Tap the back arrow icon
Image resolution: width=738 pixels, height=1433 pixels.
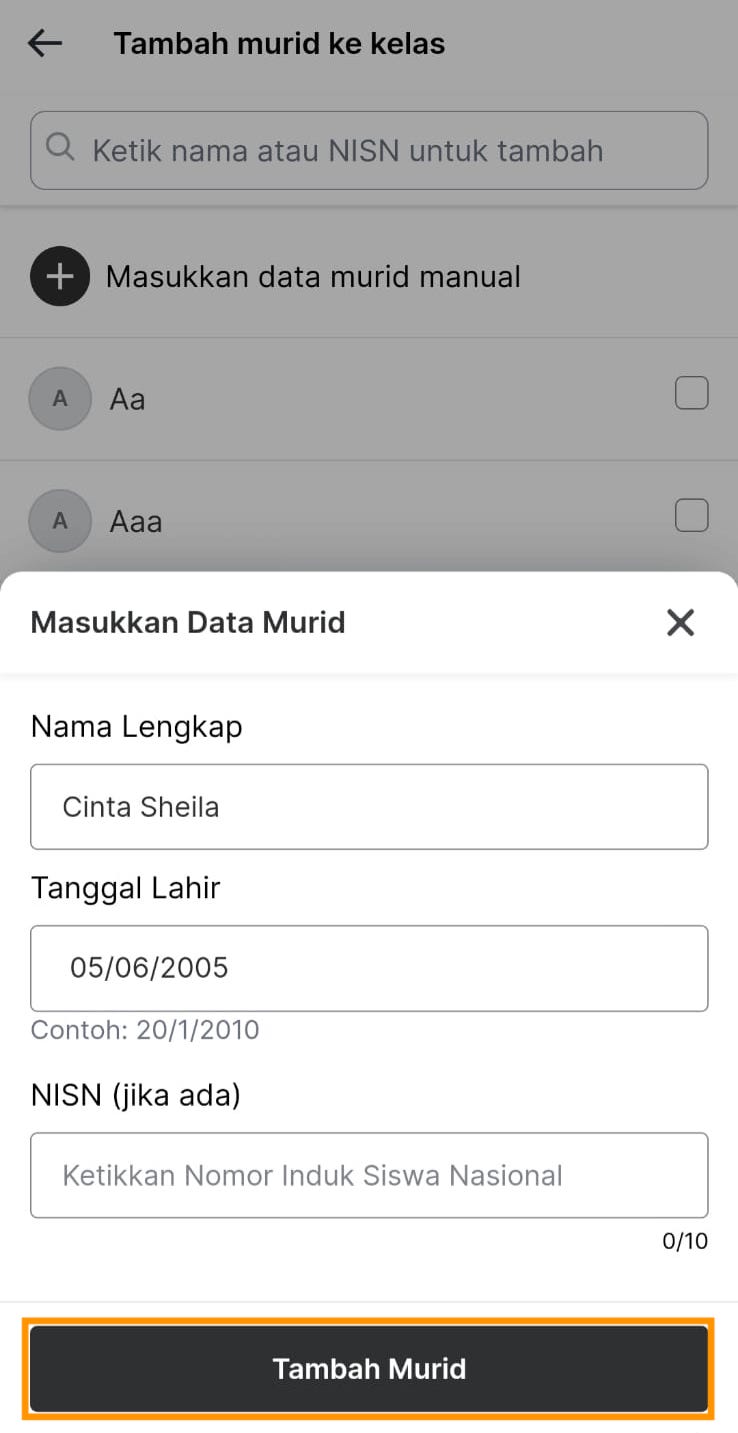tap(45, 43)
